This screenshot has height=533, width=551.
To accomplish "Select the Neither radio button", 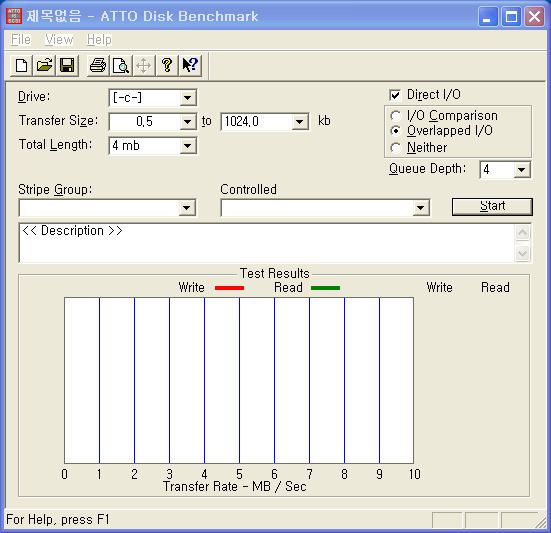I will [395, 148].
